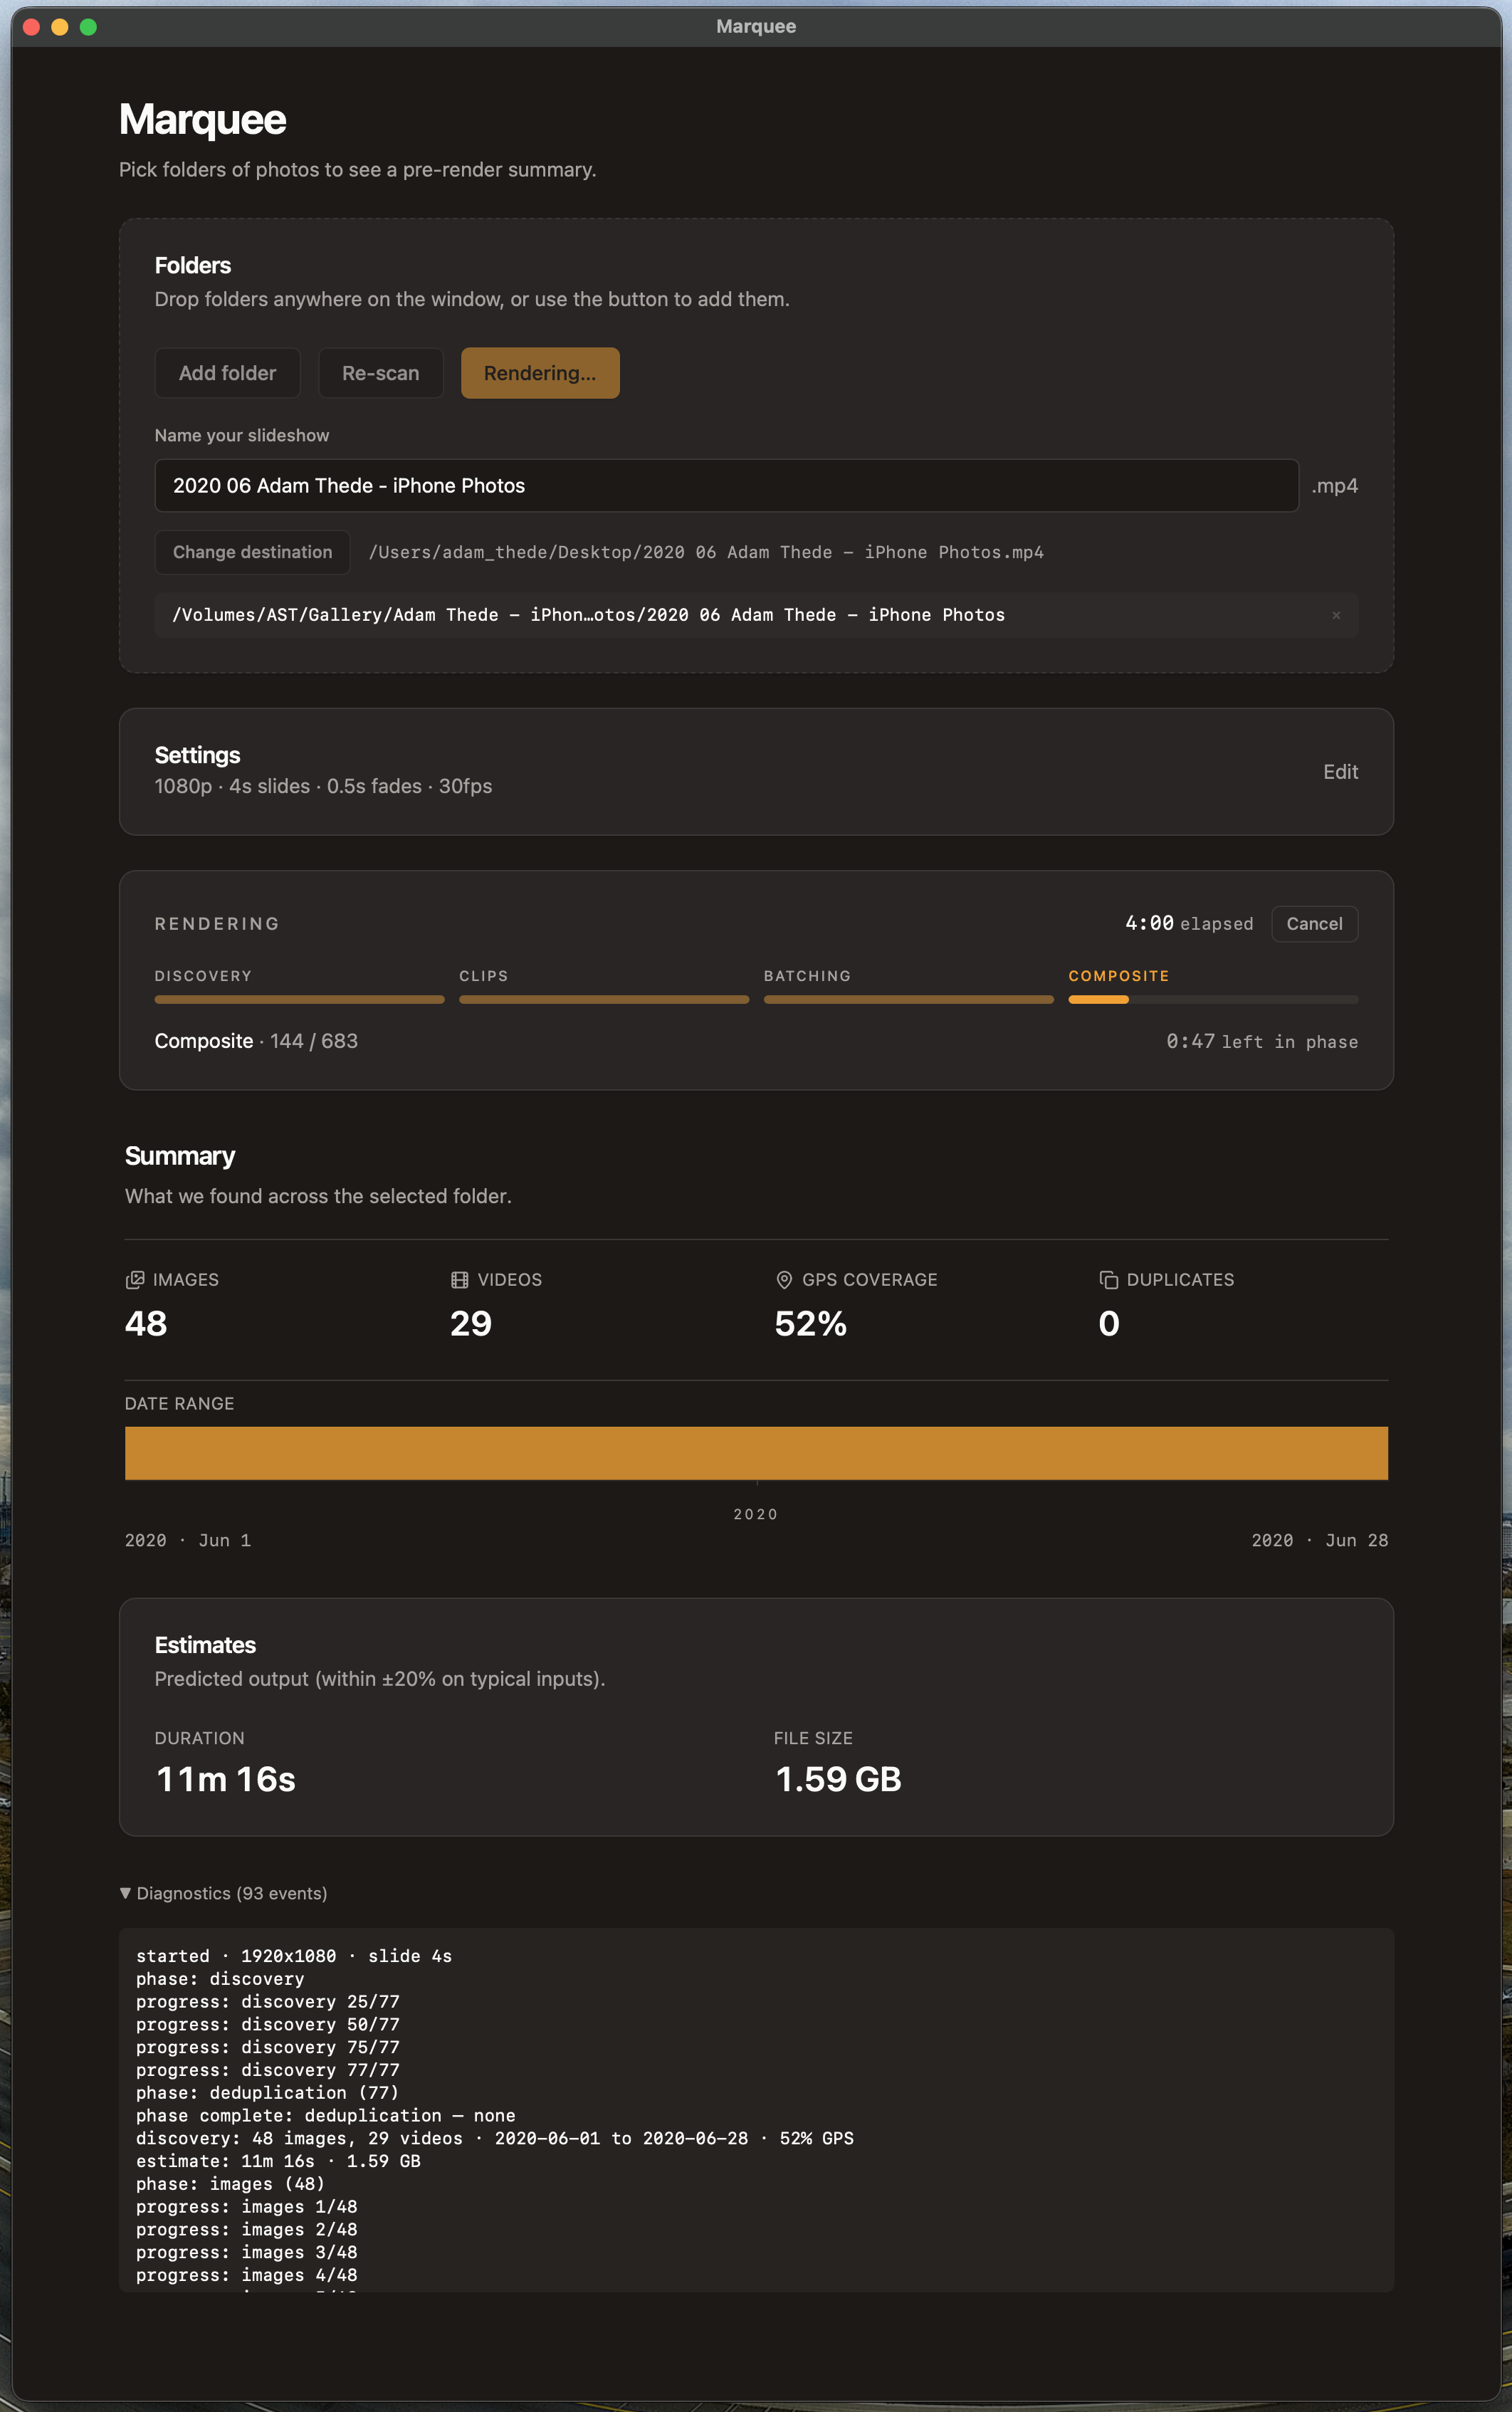Click the '1.59 GB' file size estimate

838,1779
